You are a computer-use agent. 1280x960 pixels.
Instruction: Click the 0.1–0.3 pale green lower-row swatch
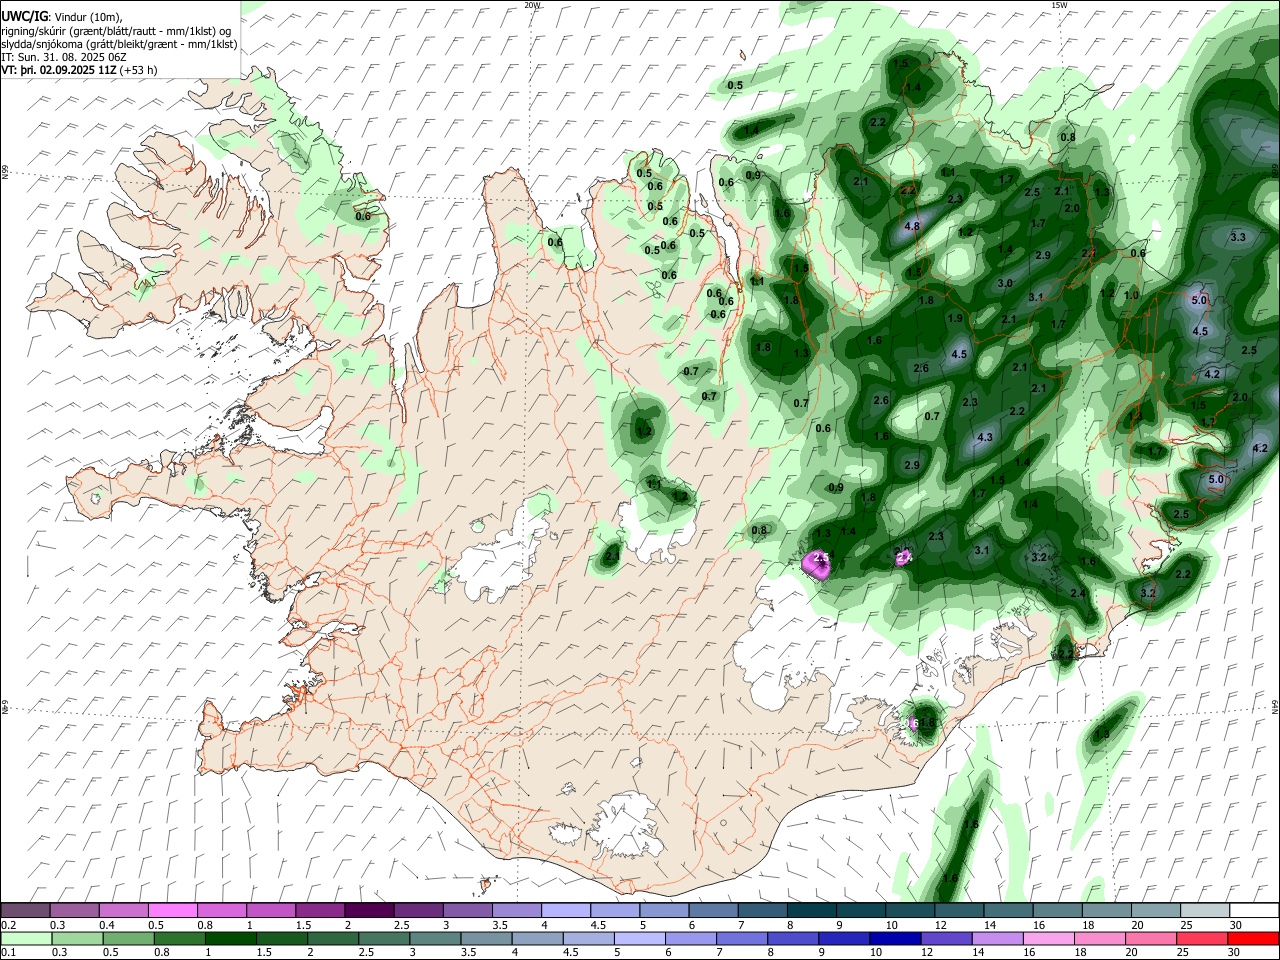[25, 938]
